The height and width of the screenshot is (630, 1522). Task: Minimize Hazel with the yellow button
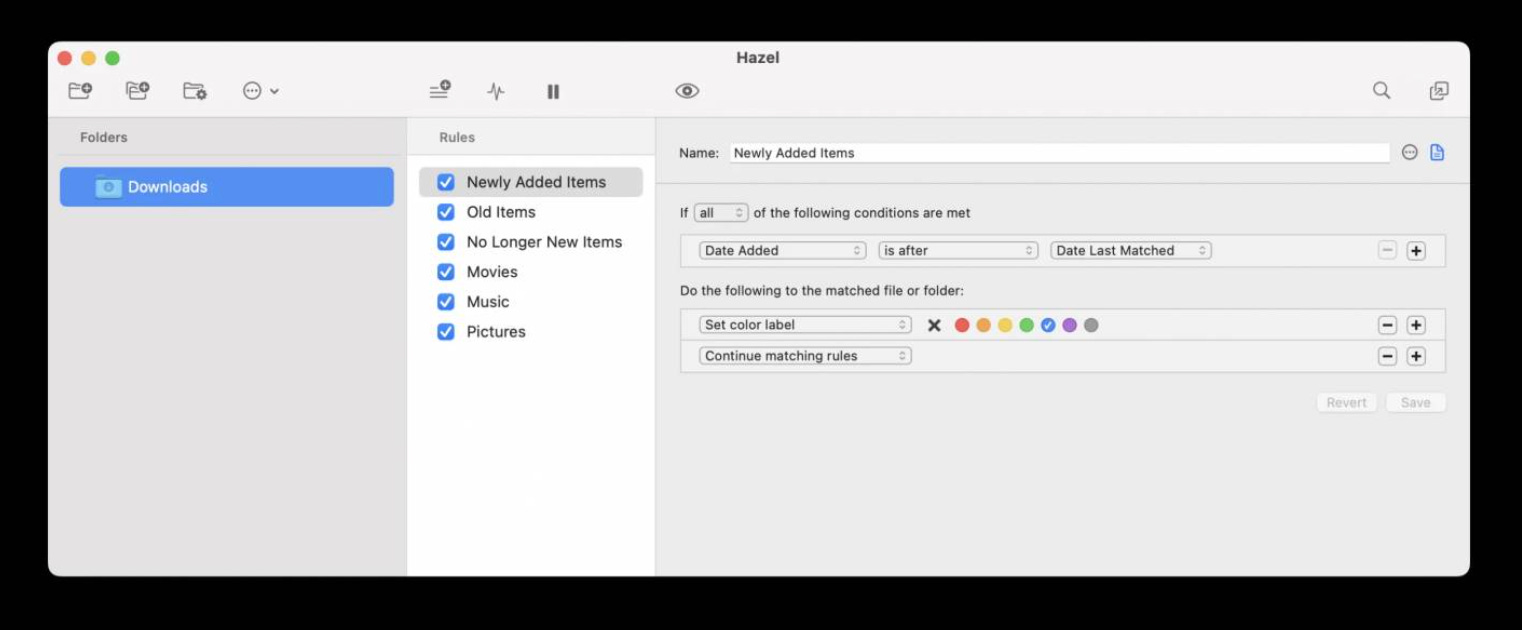(89, 58)
